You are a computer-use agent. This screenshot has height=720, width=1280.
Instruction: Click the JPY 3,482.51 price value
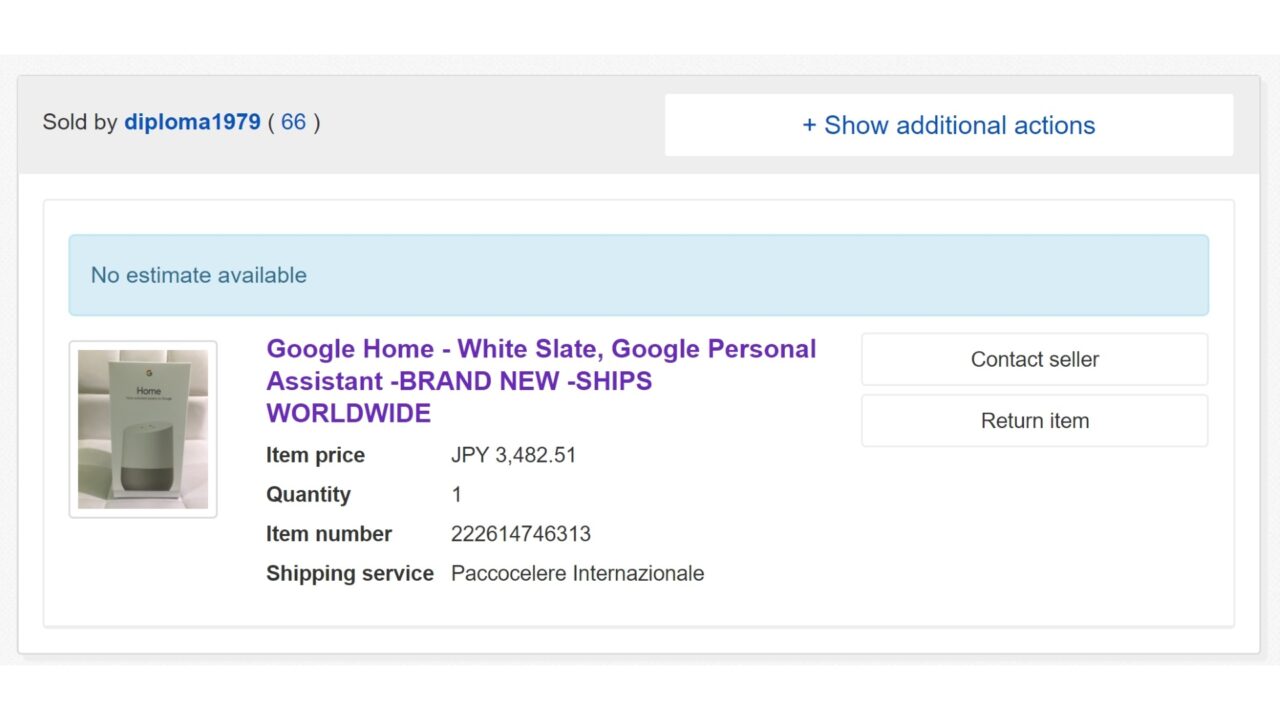click(514, 455)
